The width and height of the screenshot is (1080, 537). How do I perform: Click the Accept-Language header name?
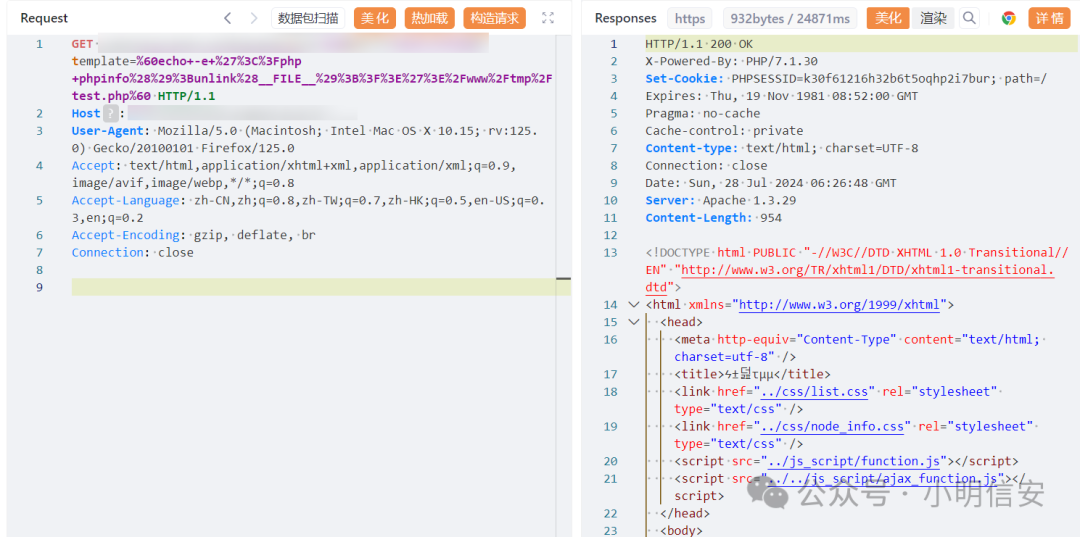click(125, 200)
